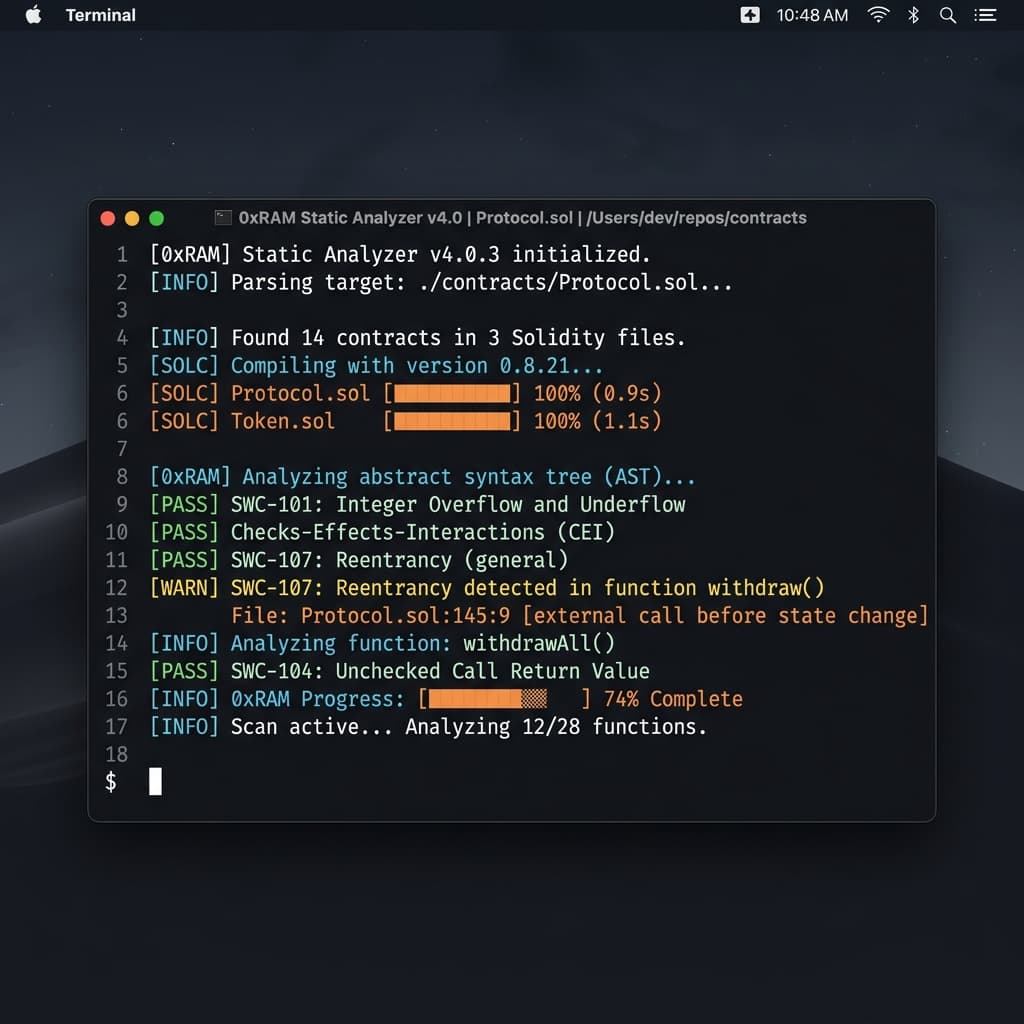The width and height of the screenshot is (1024, 1024).
Task: Click 'Checks-Effects-Interactions (CEI)' line
Action: (423, 532)
